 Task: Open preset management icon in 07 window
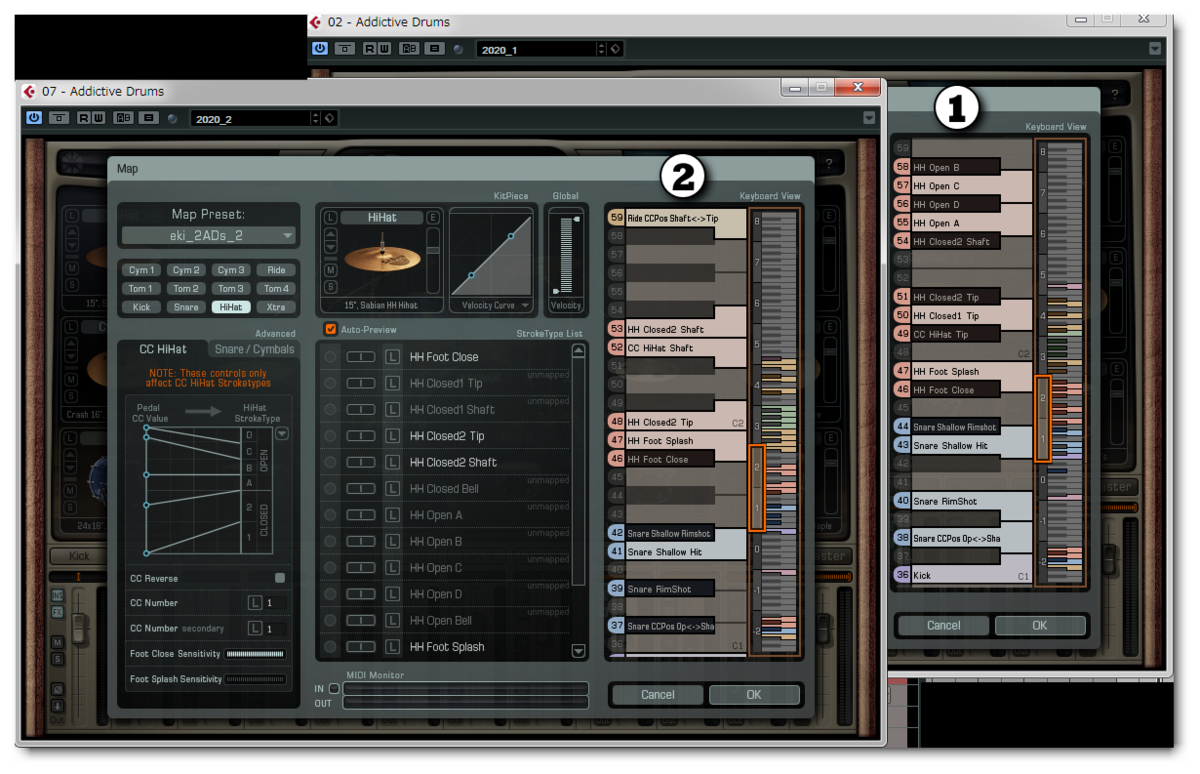149,118
